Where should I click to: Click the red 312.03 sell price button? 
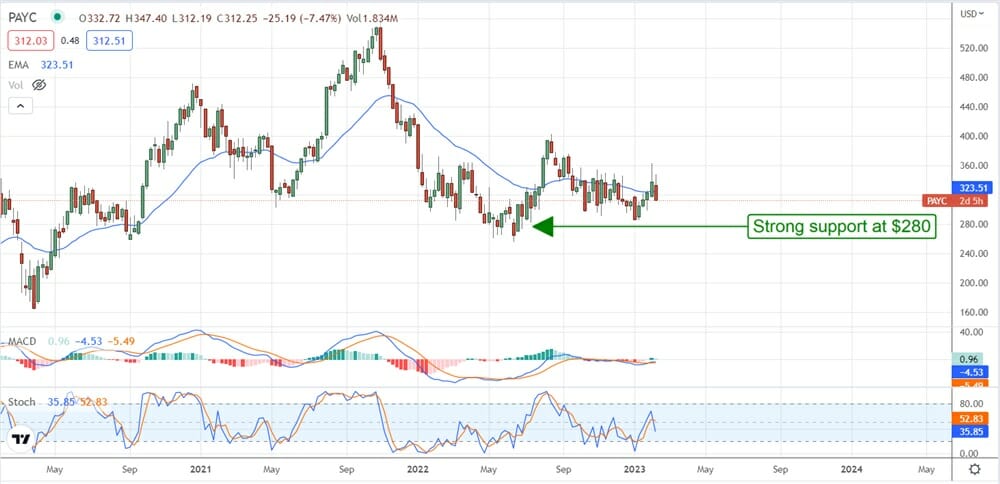coord(29,39)
